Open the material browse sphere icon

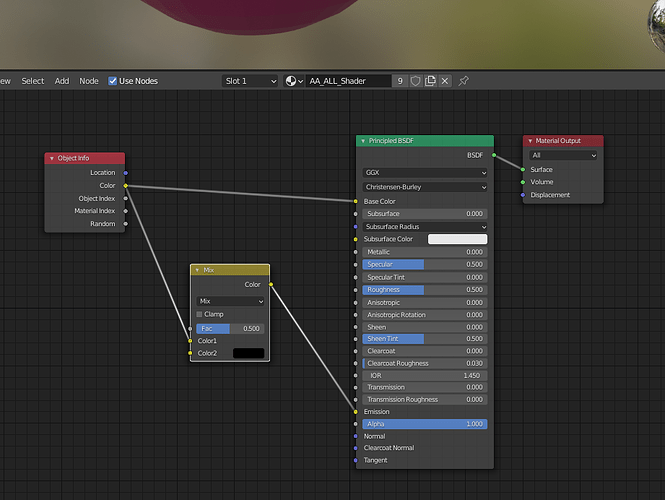tap(294, 81)
